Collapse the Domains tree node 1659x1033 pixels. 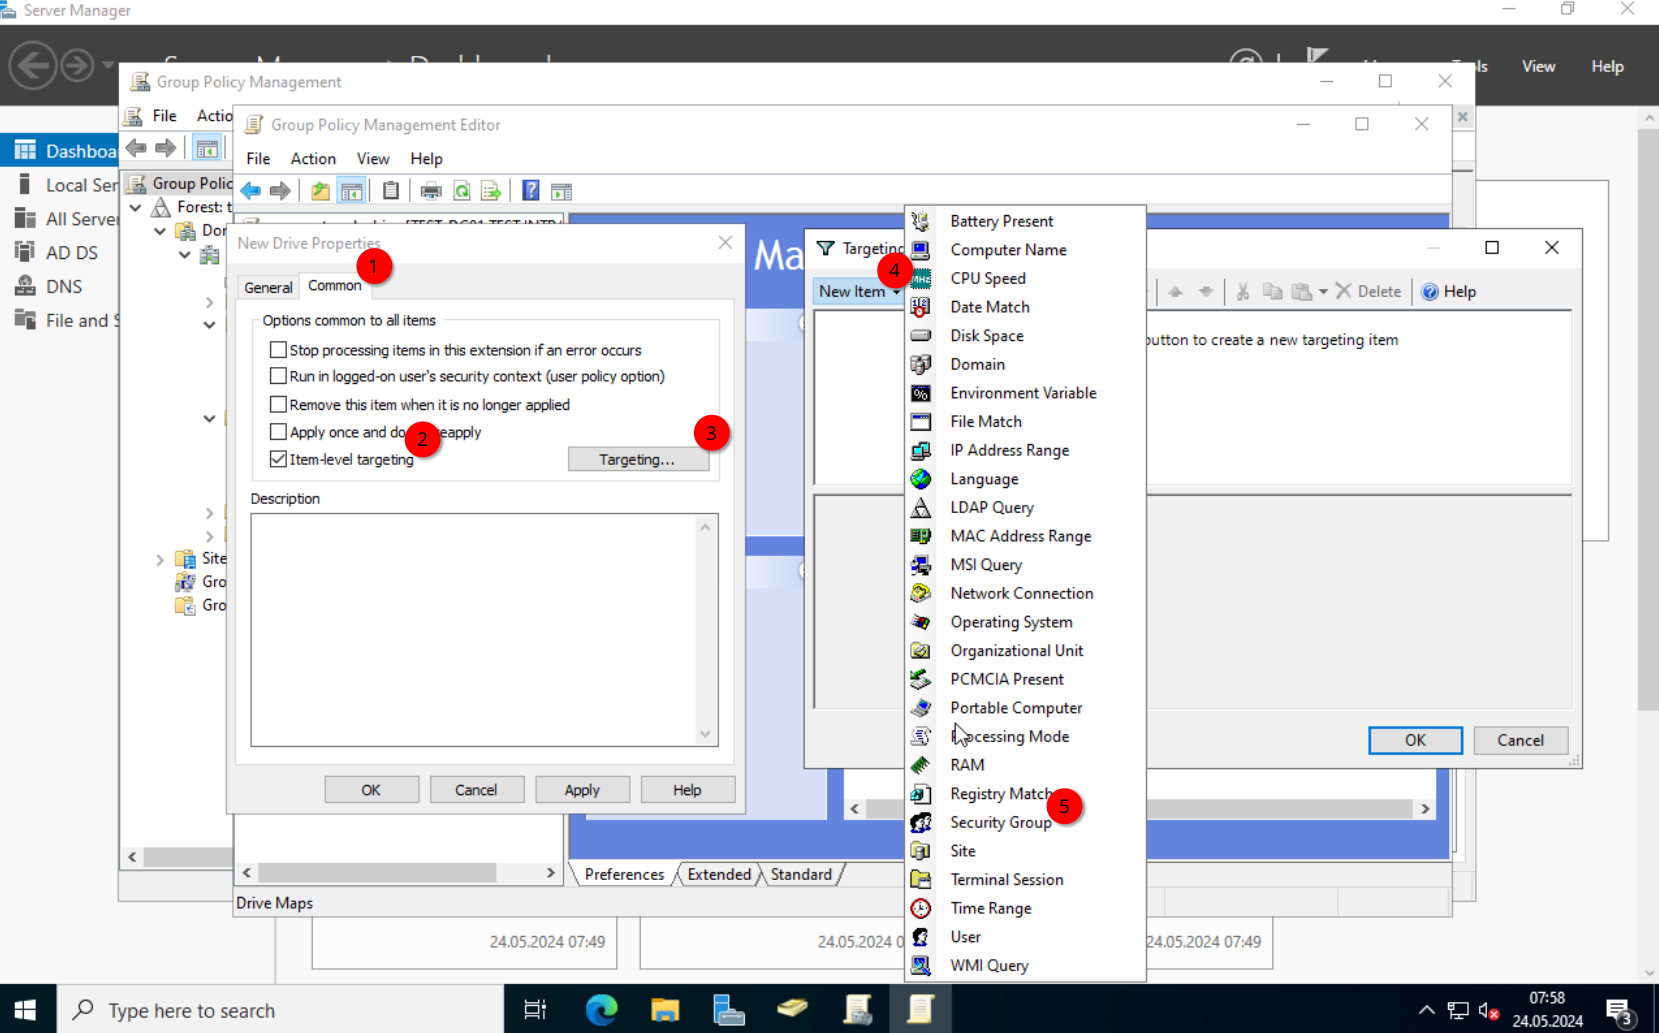point(160,231)
